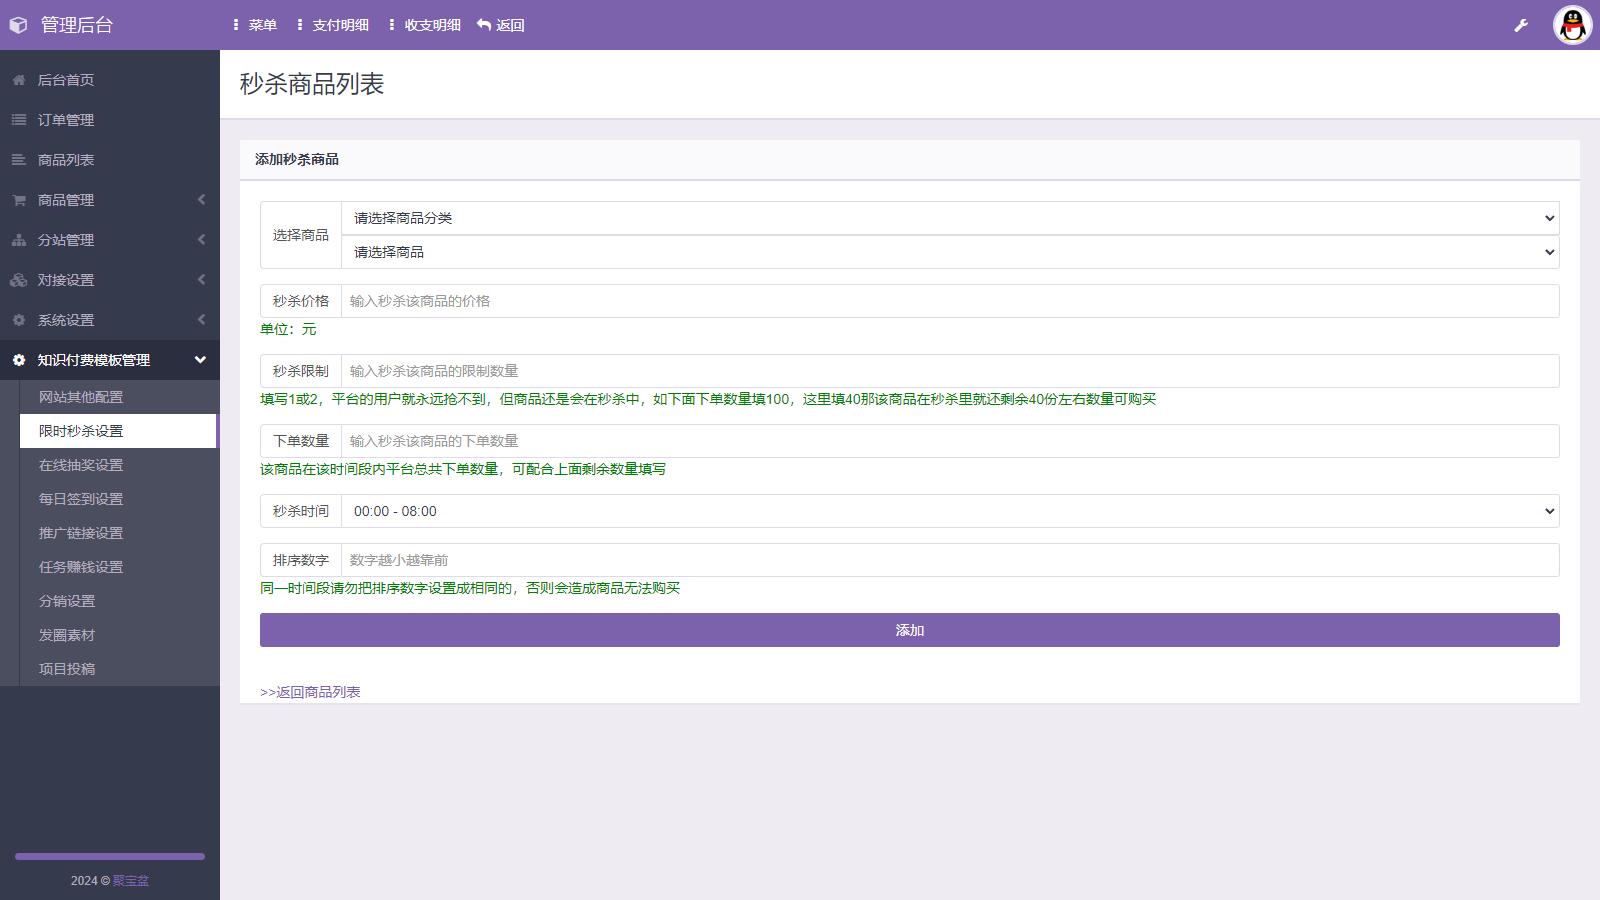Open the 请选择商品分类 dropdown
Viewport: 1600px width, 900px height.
pyautogui.click(x=949, y=218)
